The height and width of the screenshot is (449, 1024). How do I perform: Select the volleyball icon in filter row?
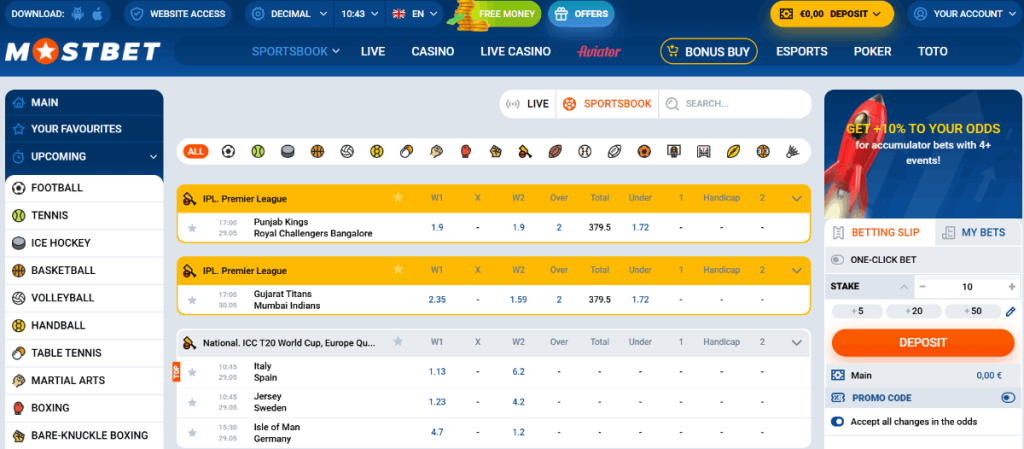[x=347, y=151]
